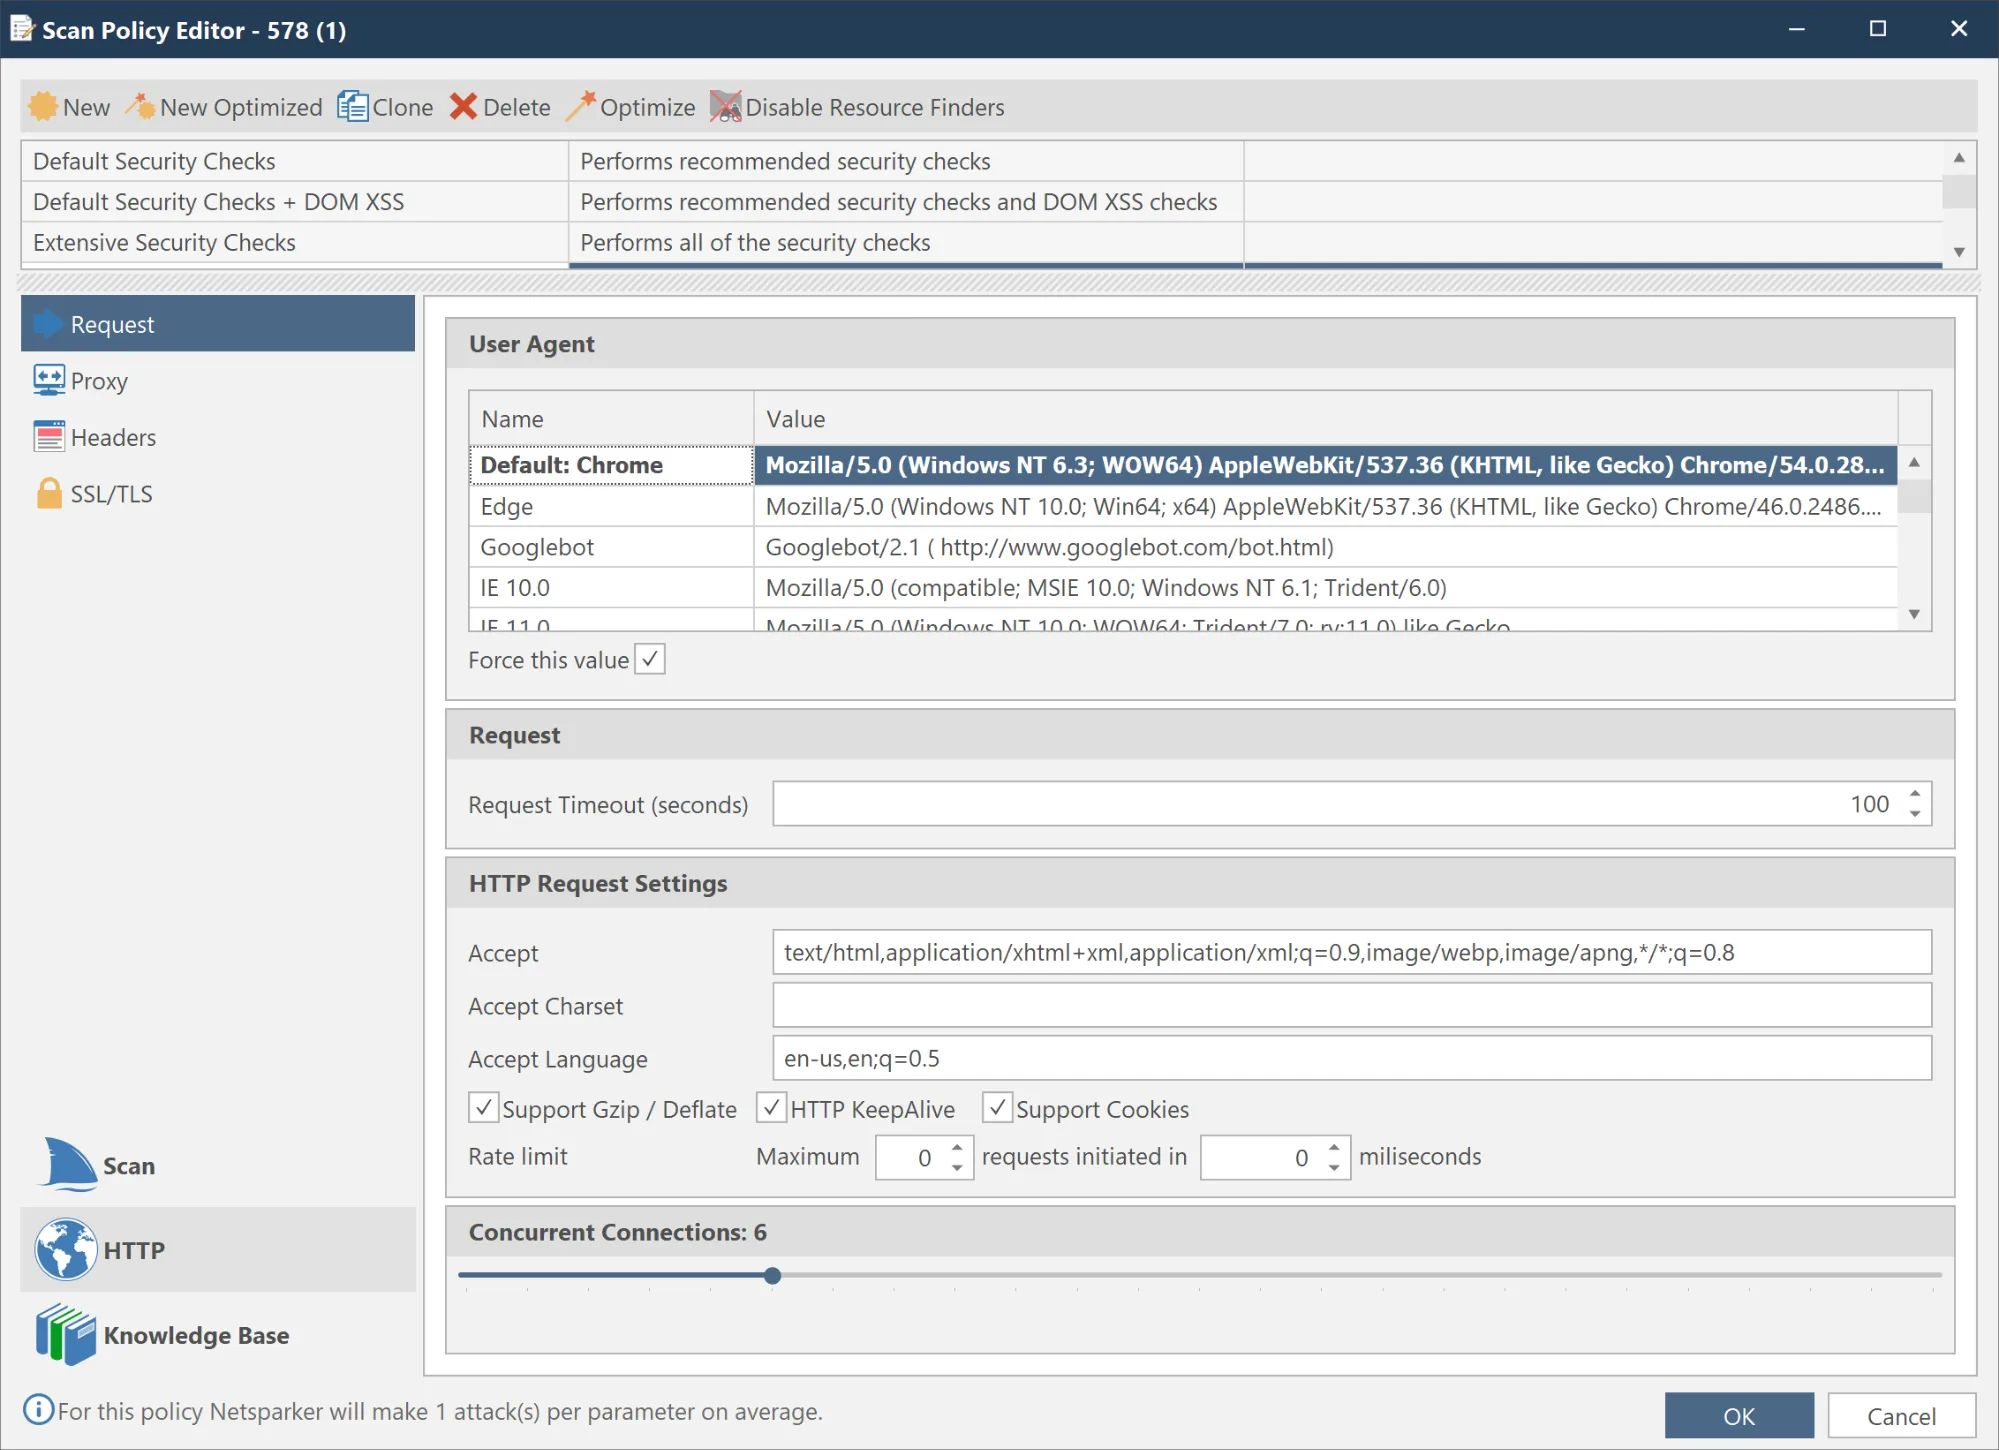Click the Clone policy icon
Screen dimensions: 1999x1450
tap(352, 107)
